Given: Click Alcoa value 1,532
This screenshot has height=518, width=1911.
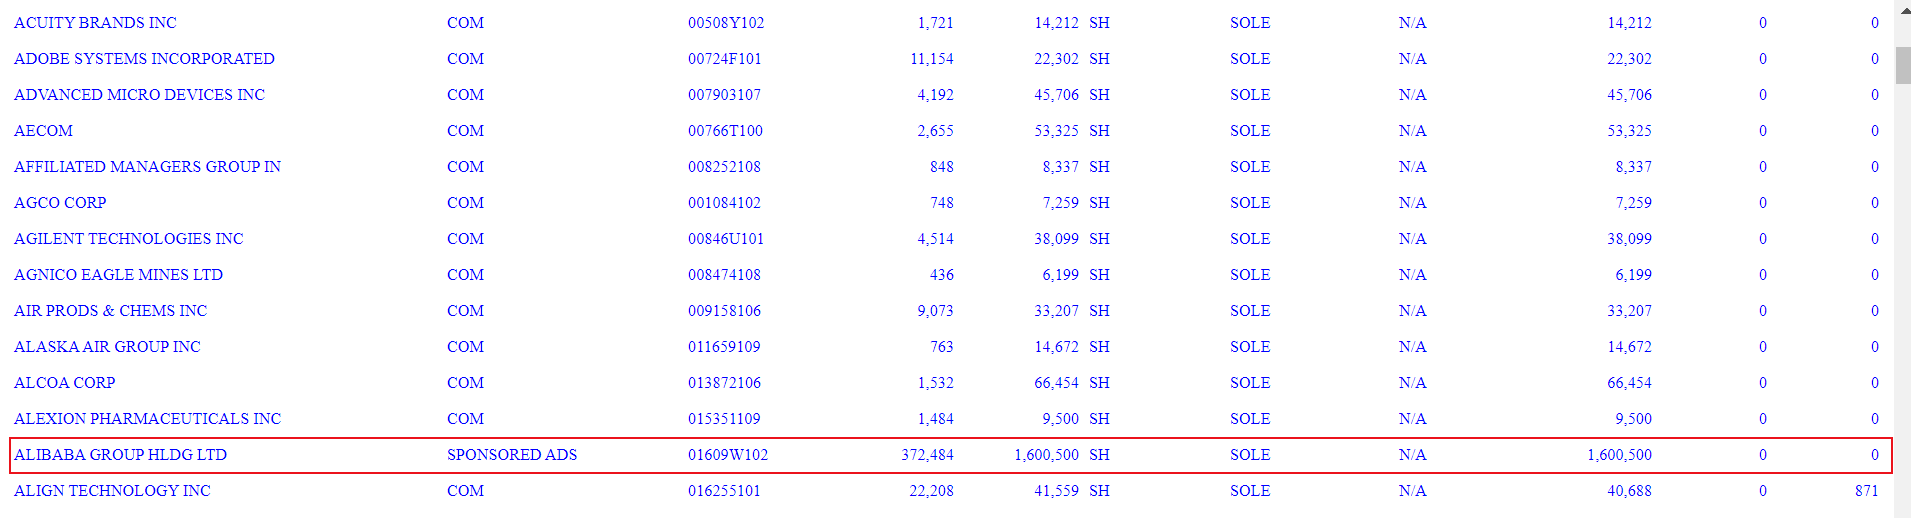Looking at the screenshot, I should click(935, 383).
